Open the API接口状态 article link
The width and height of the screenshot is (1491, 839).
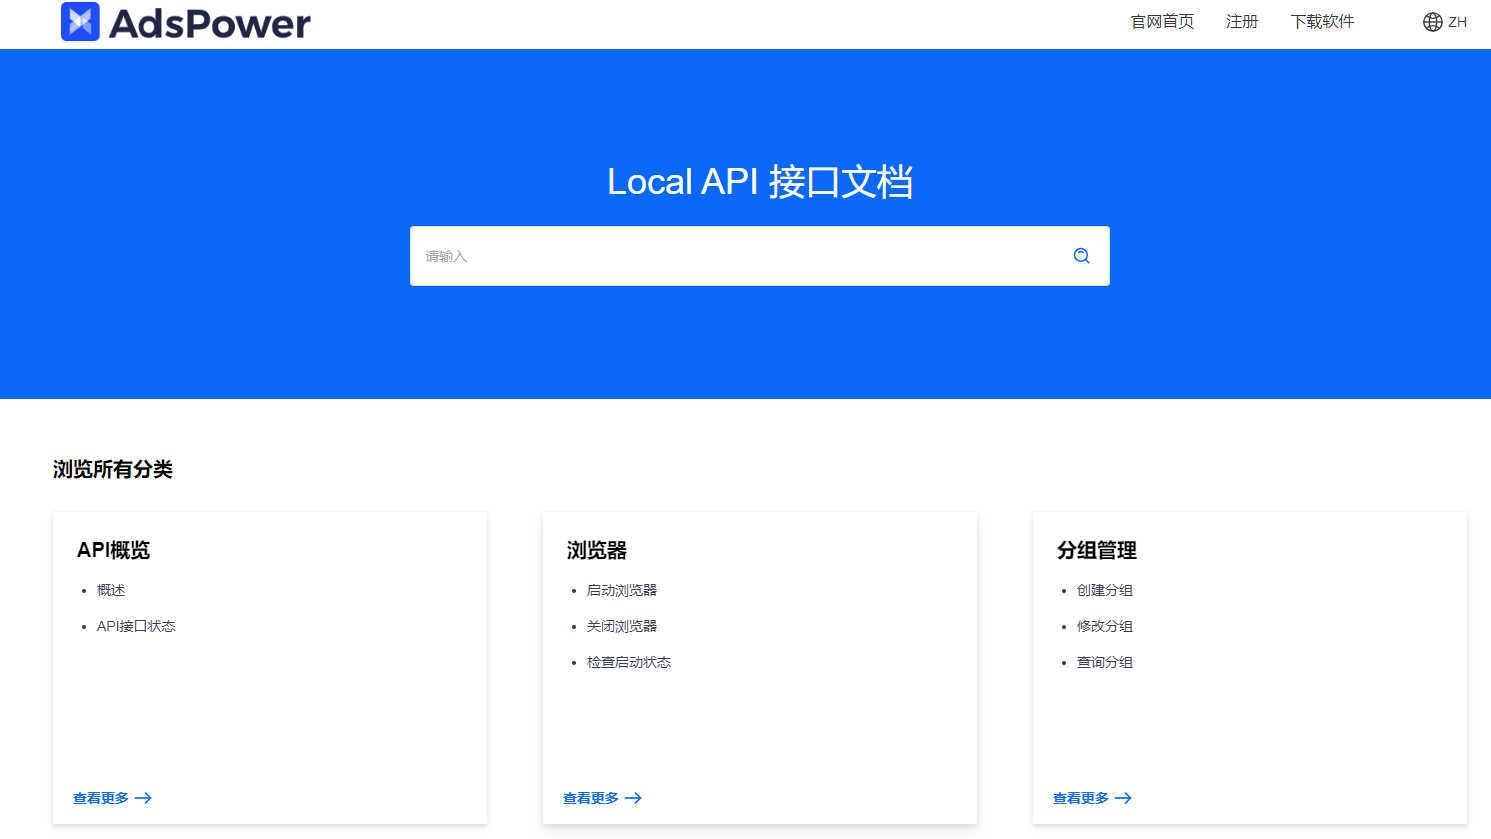point(136,626)
